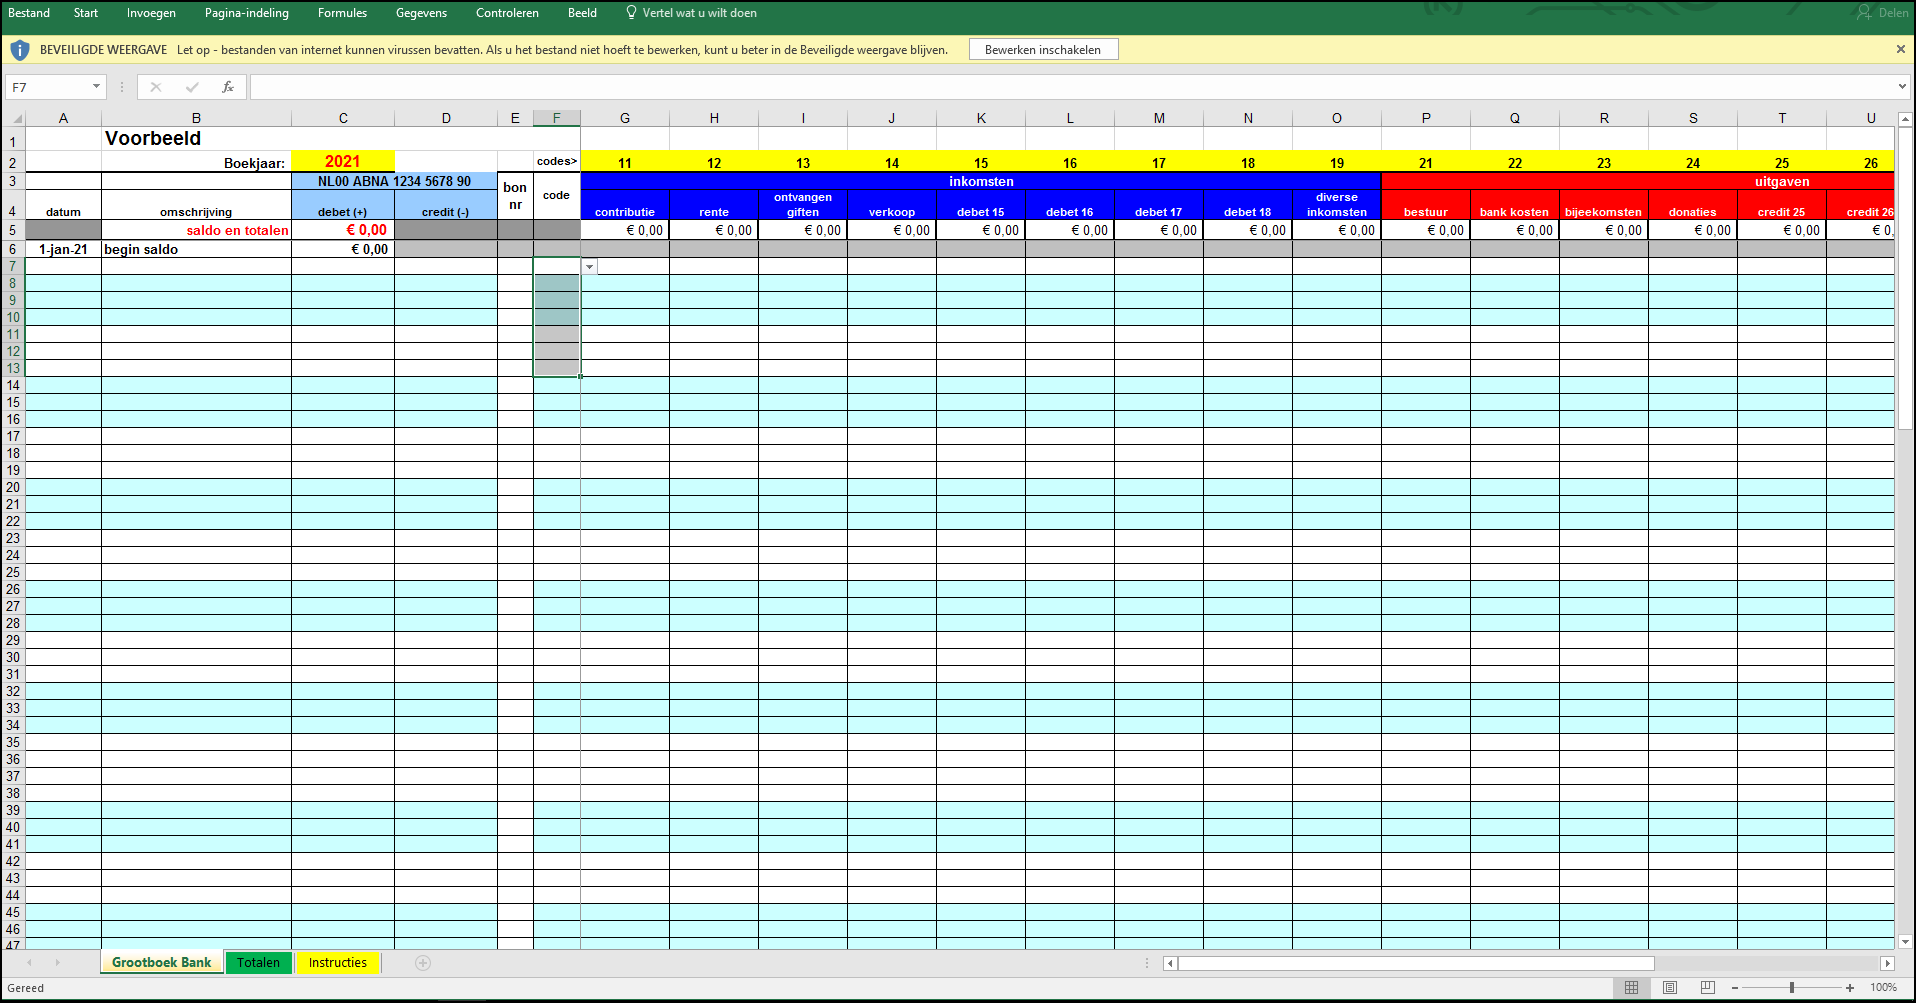Click the Name Box showing F7
The height and width of the screenshot is (1003, 1916).
pyautogui.click(x=48, y=87)
